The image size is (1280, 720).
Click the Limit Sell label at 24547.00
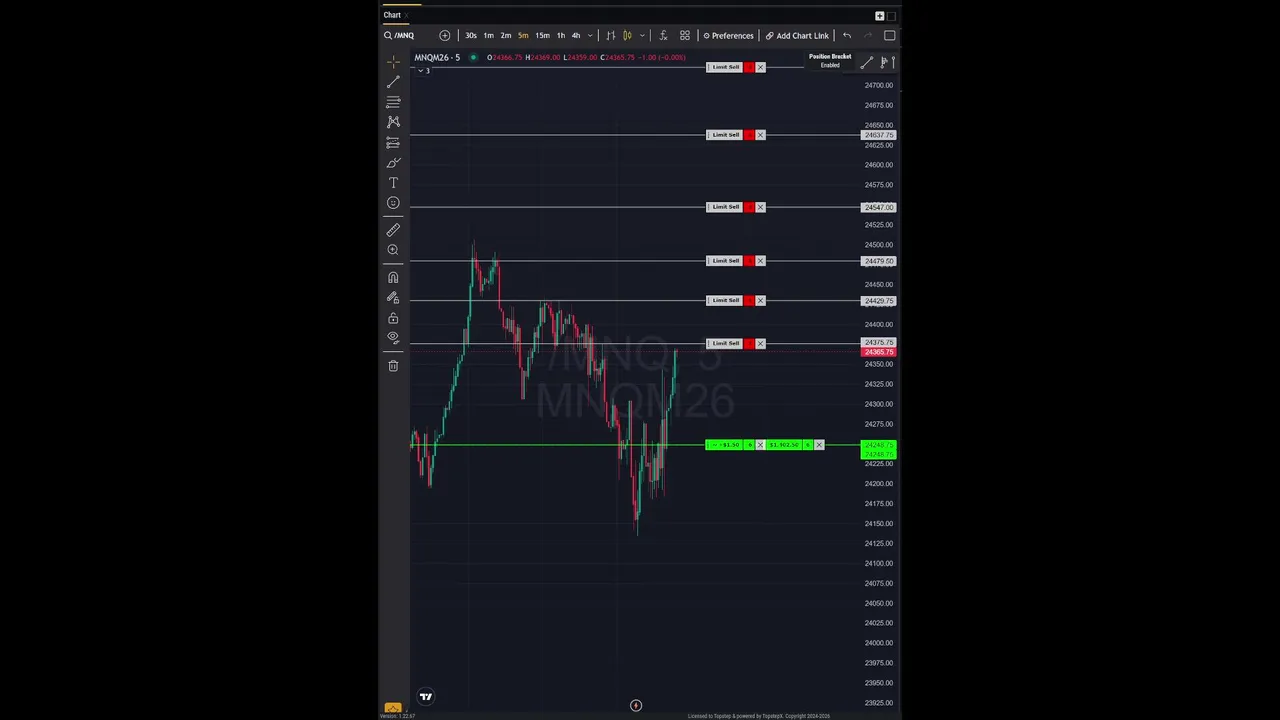[725, 207]
